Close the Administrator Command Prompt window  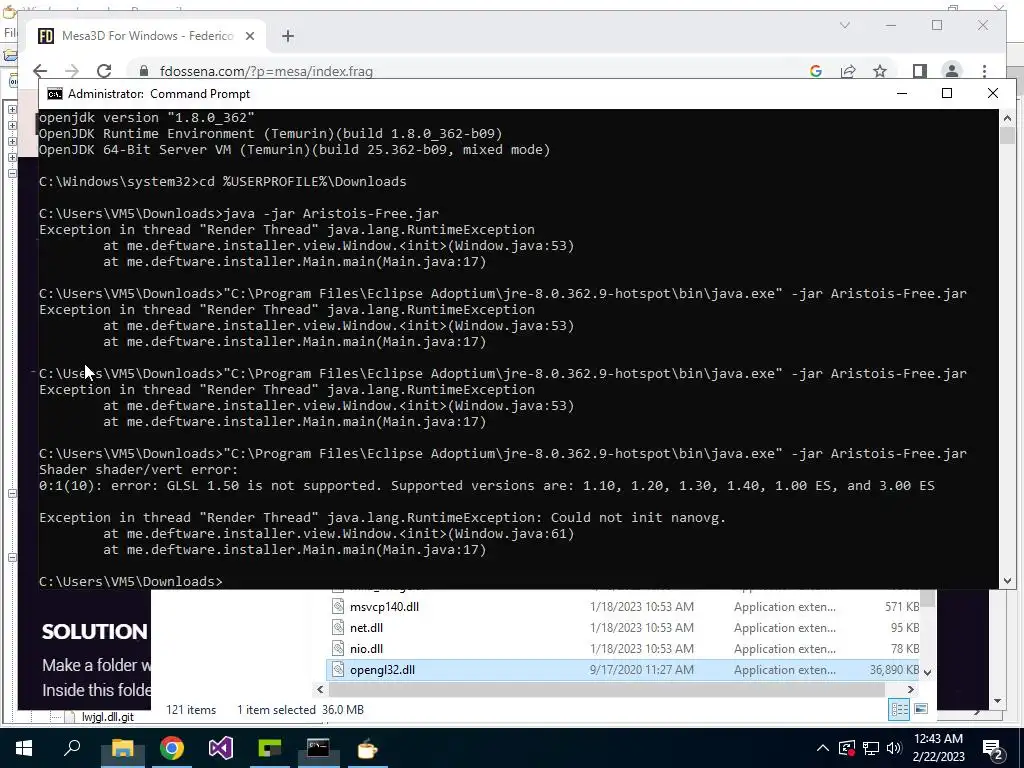click(993, 93)
